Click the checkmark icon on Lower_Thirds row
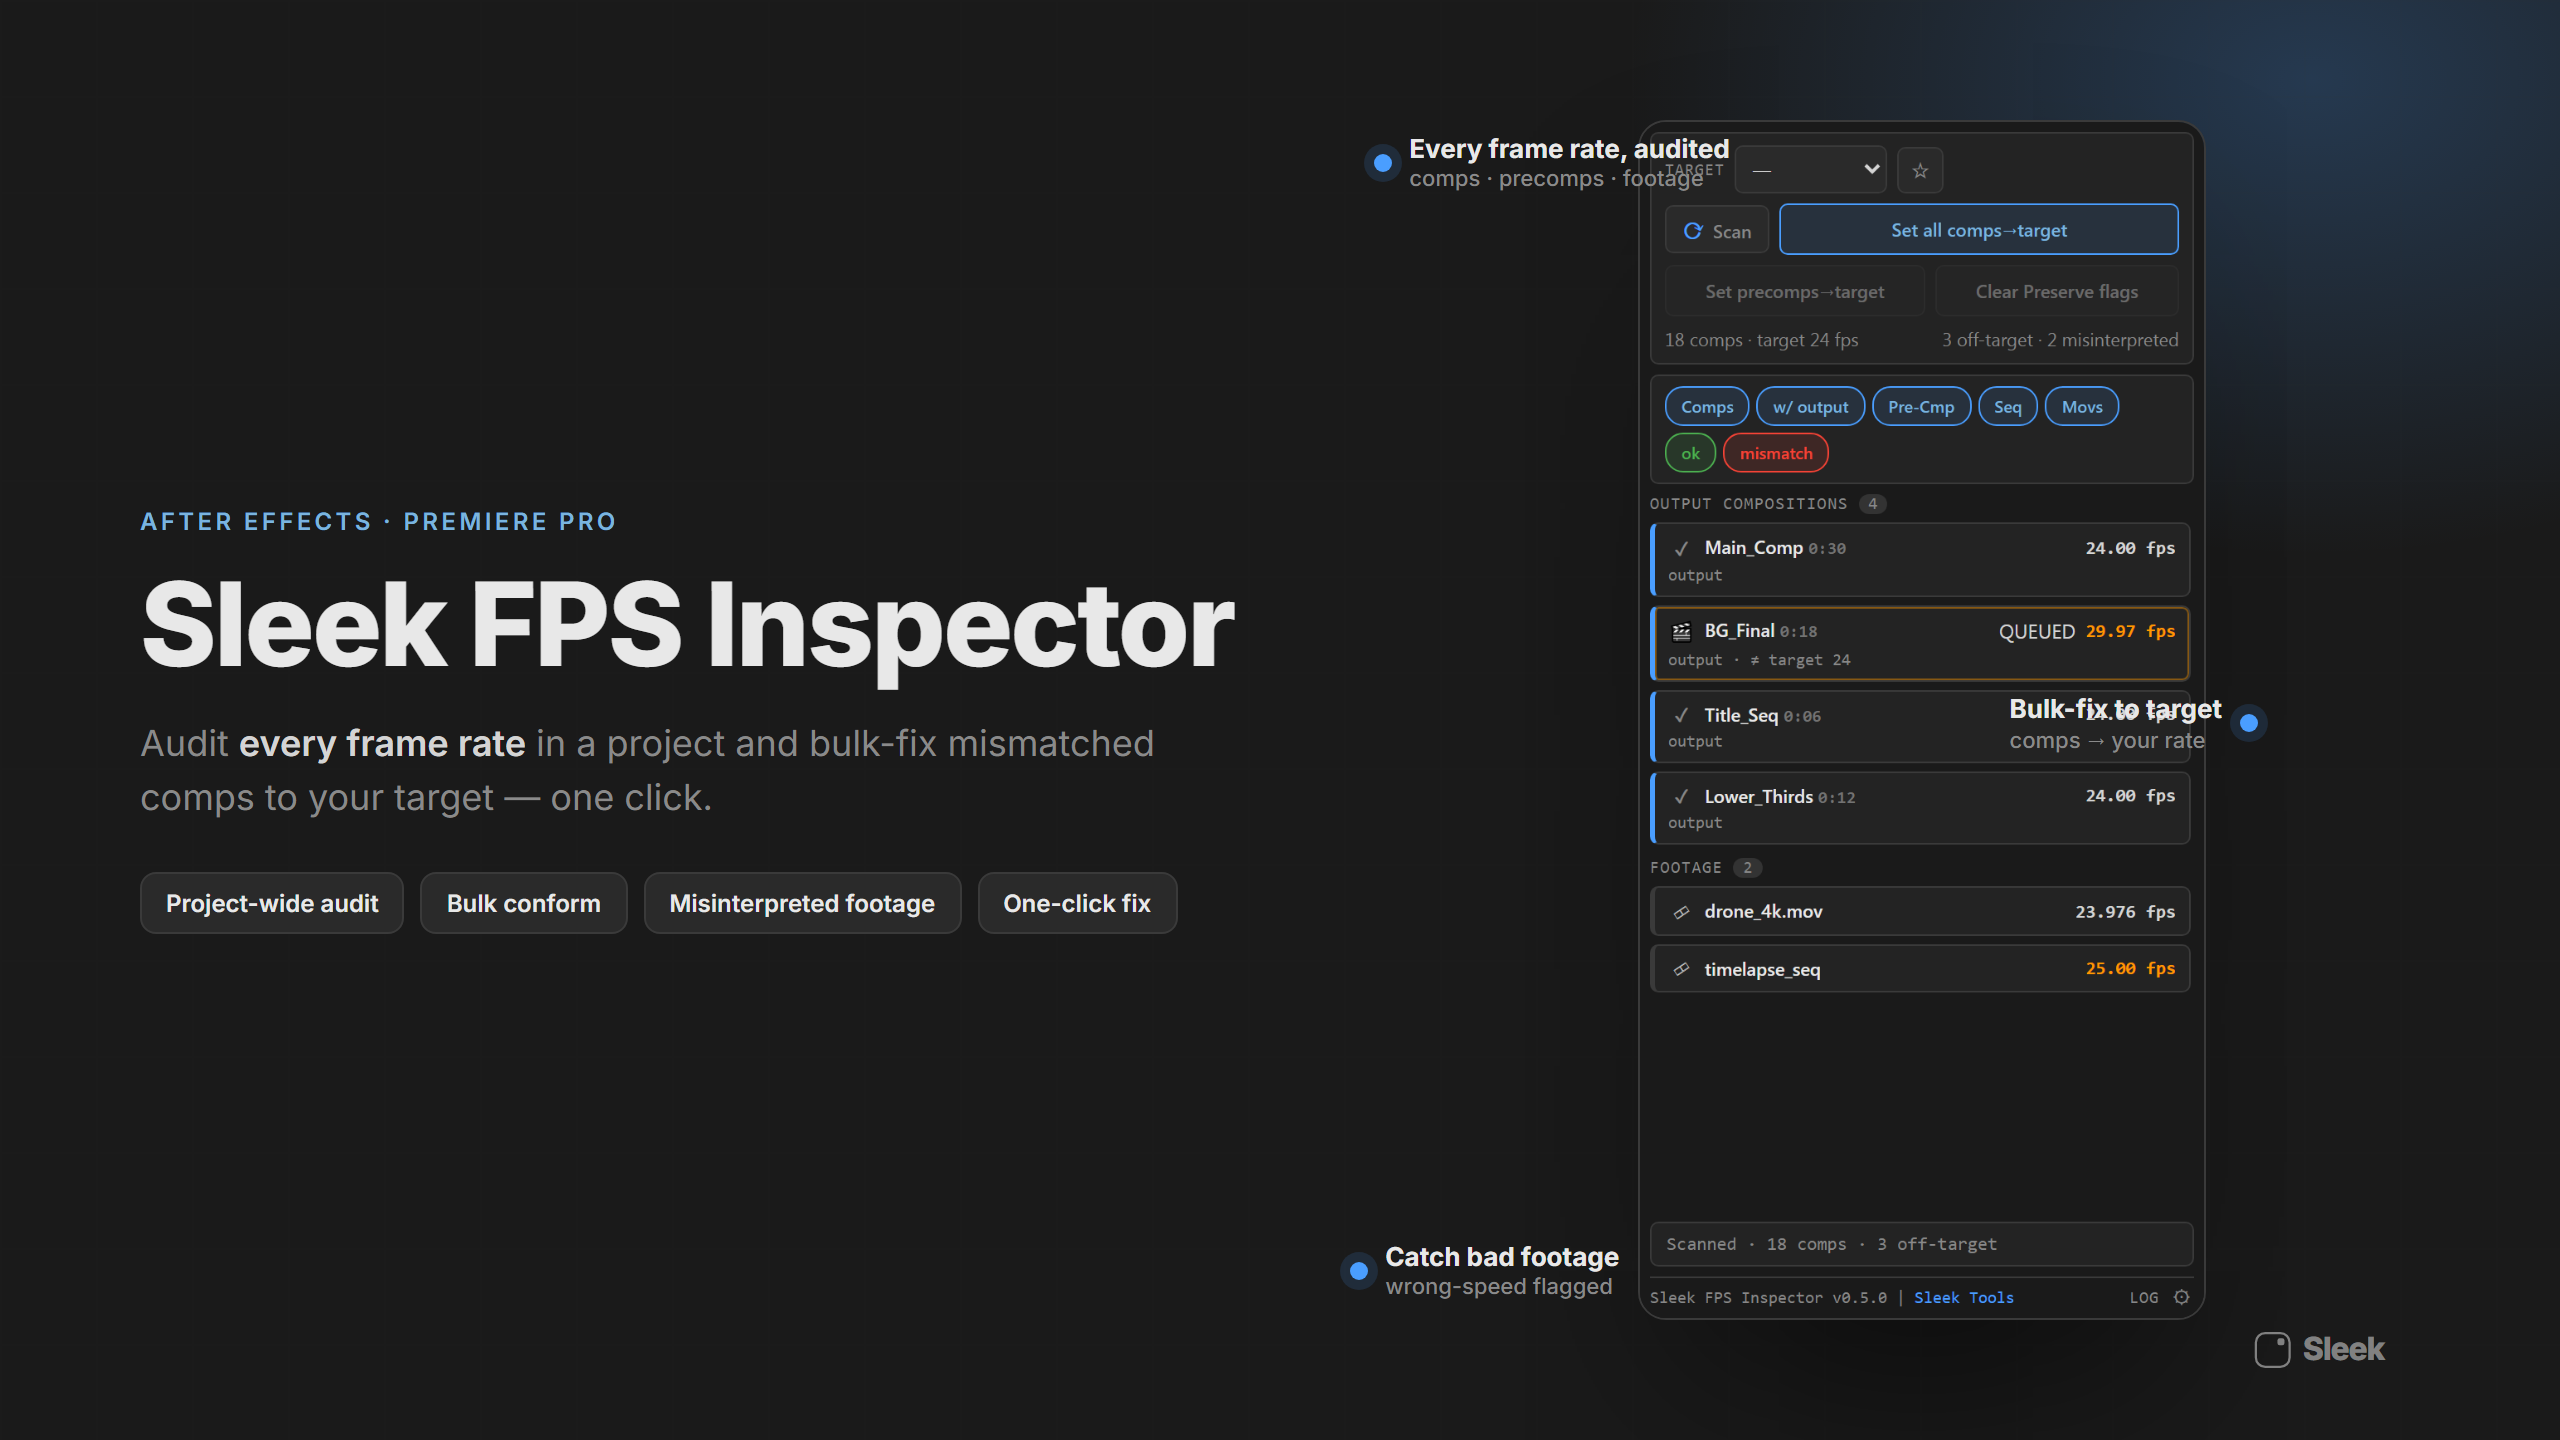2560x1440 pixels. point(1682,796)
